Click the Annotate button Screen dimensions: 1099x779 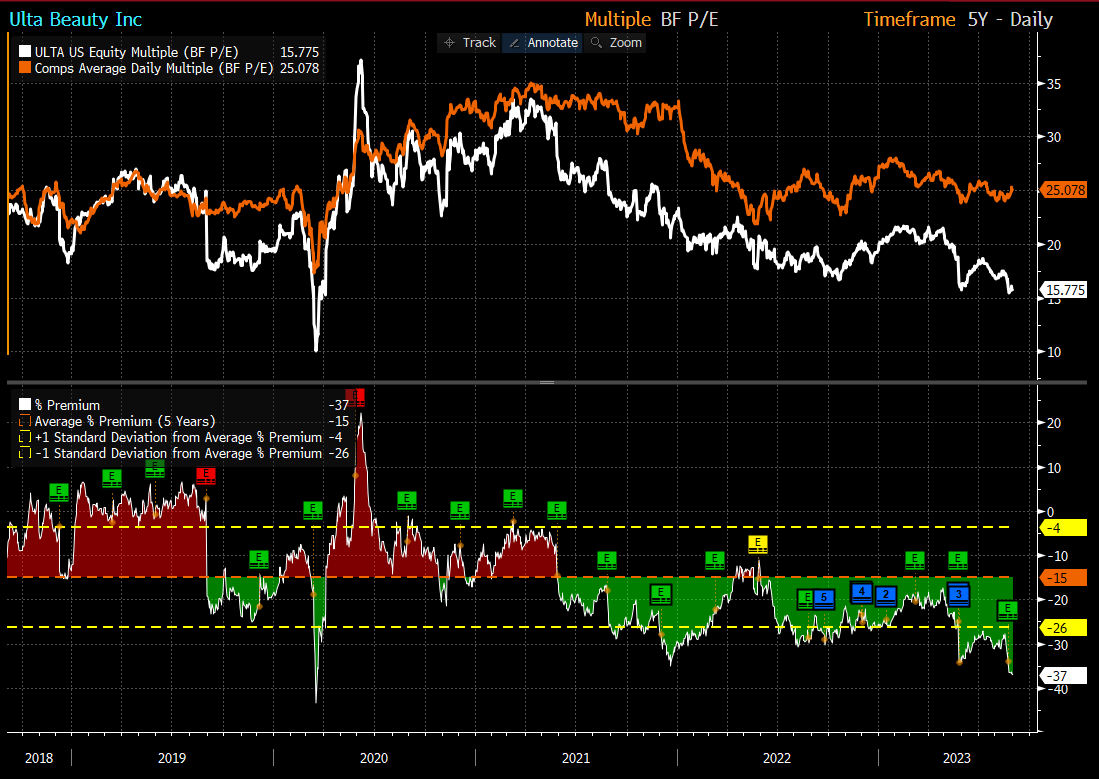(543, 43)
